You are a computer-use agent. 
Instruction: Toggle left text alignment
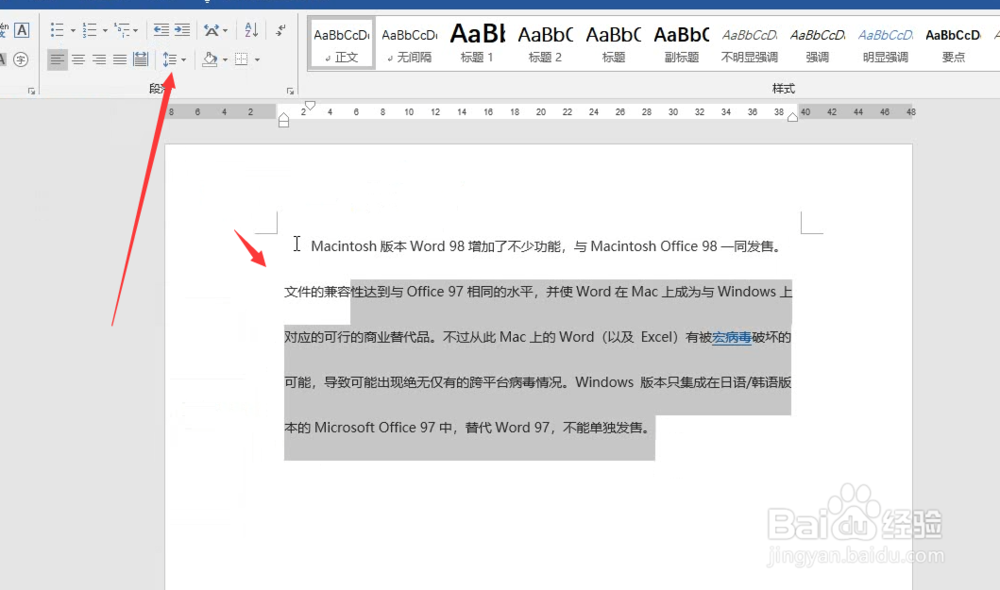click(57, 59)
